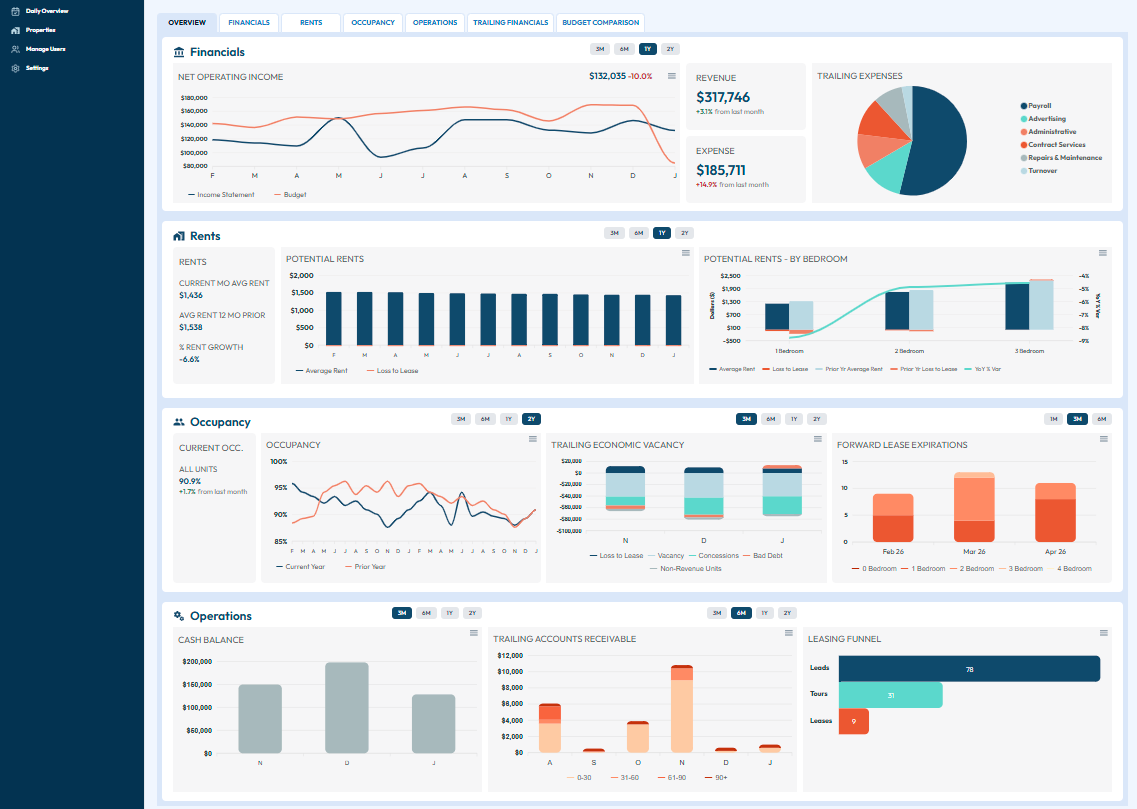Toggle YoY % Var legend entry

tap(983, 370)
